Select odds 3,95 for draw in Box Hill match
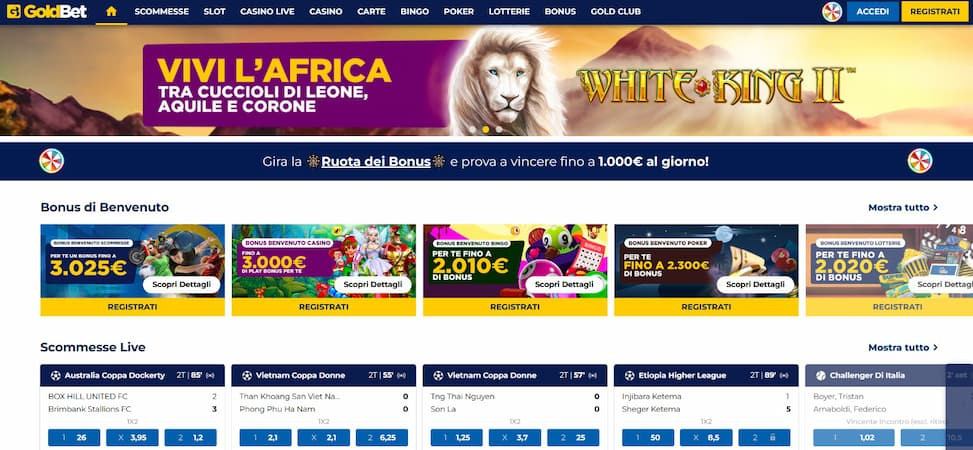The image size is (973, 450). [132, 438]
